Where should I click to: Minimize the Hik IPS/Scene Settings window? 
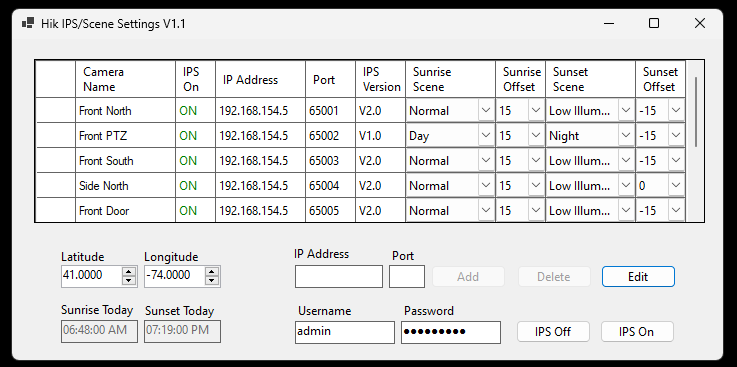coord(610,23)
